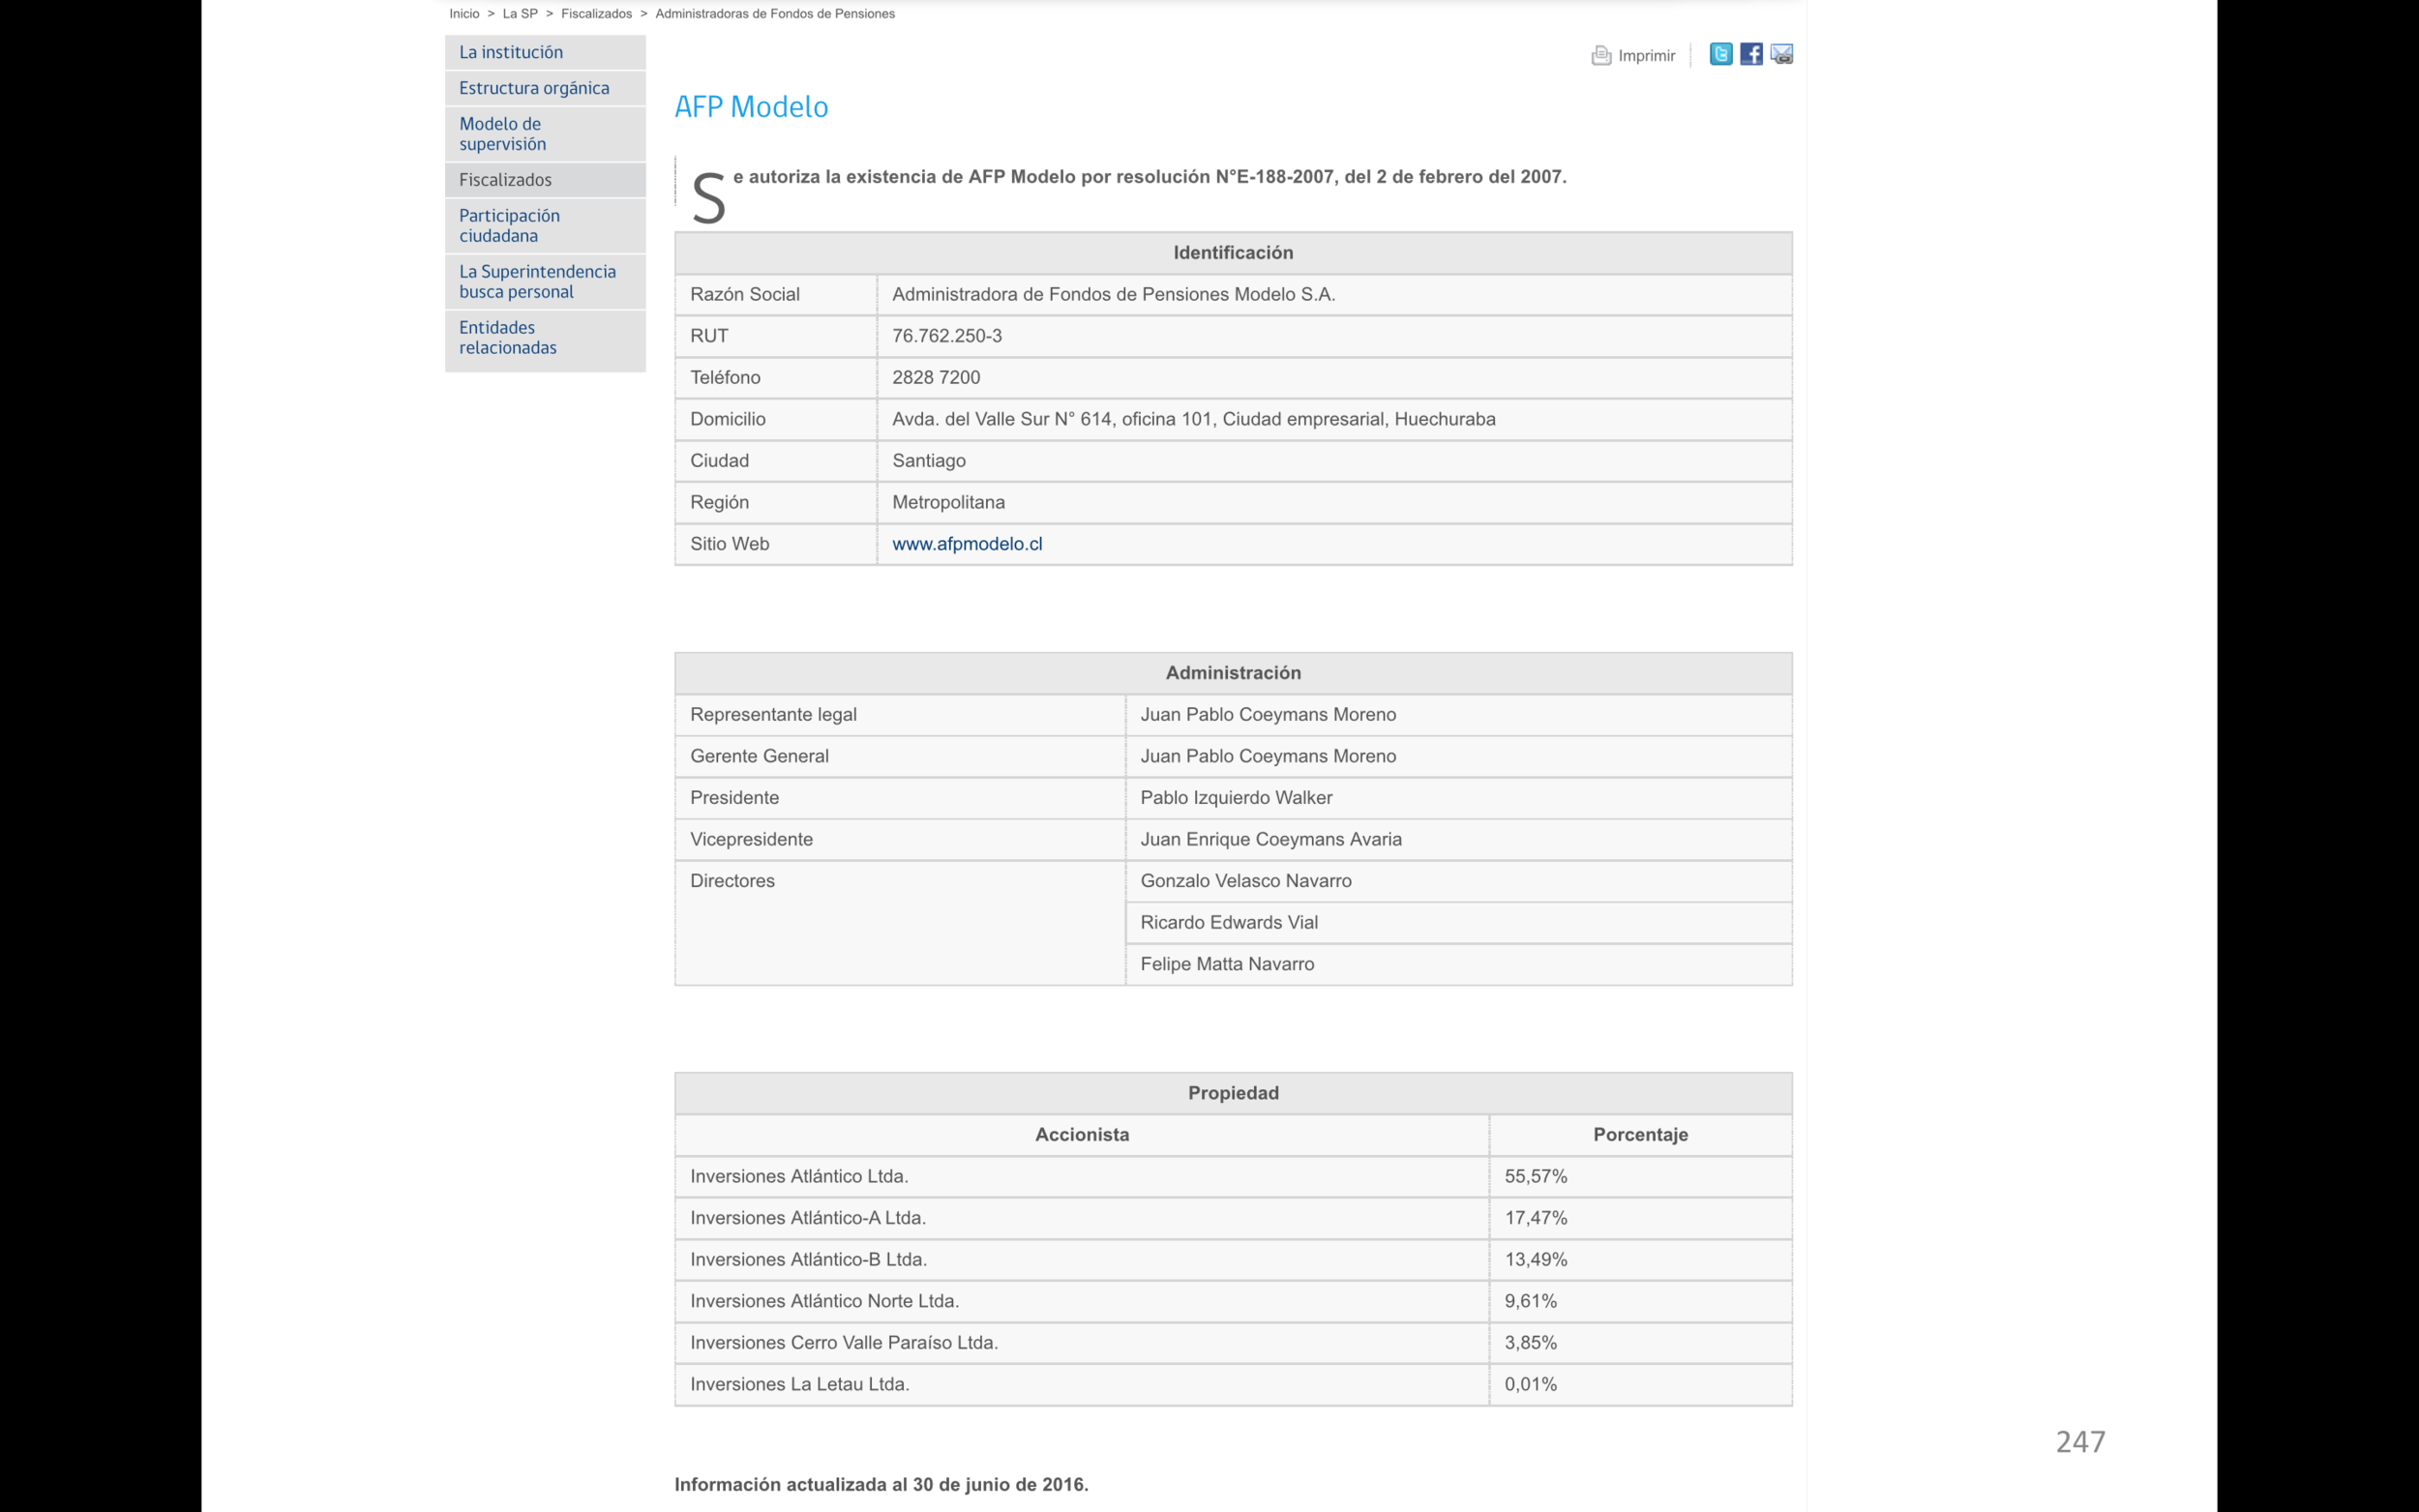Share page via Twitter icon
The width and height of the screenshot is (2419, 1512).
click(x=1720, y=54)
